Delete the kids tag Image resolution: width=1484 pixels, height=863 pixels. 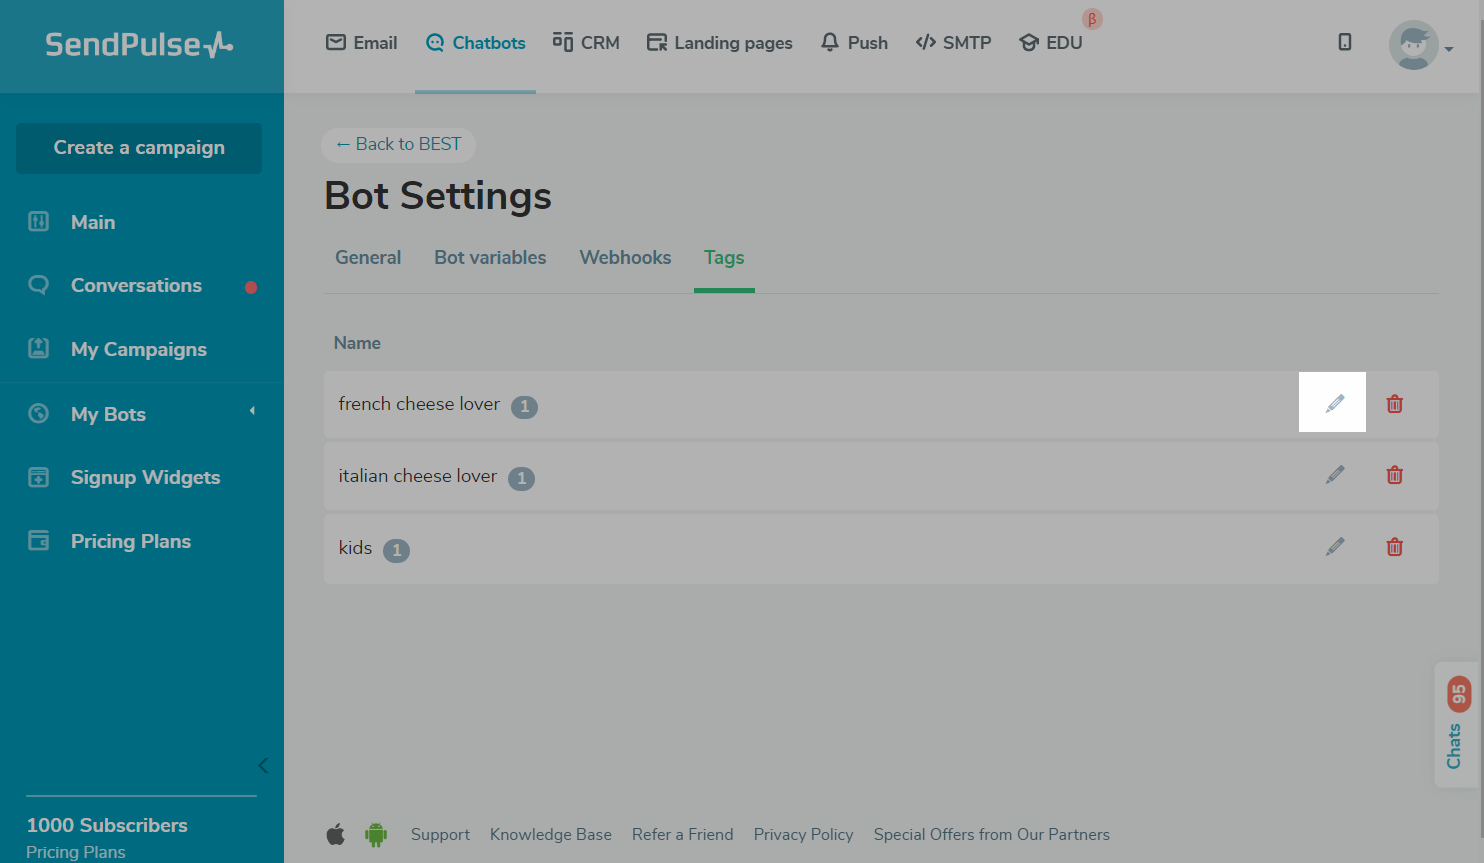[1394, 547]
